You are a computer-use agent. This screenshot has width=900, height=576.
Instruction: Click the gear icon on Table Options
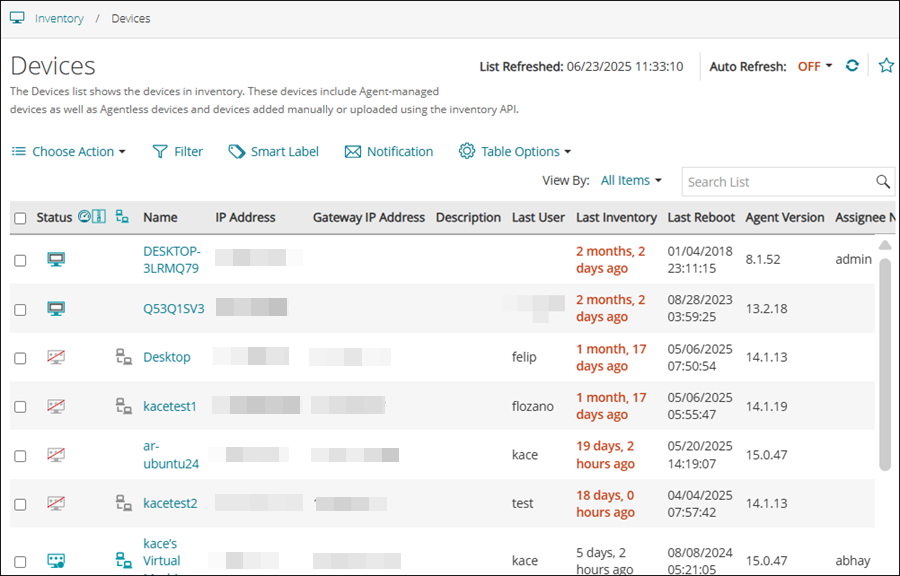click(466, 151)
